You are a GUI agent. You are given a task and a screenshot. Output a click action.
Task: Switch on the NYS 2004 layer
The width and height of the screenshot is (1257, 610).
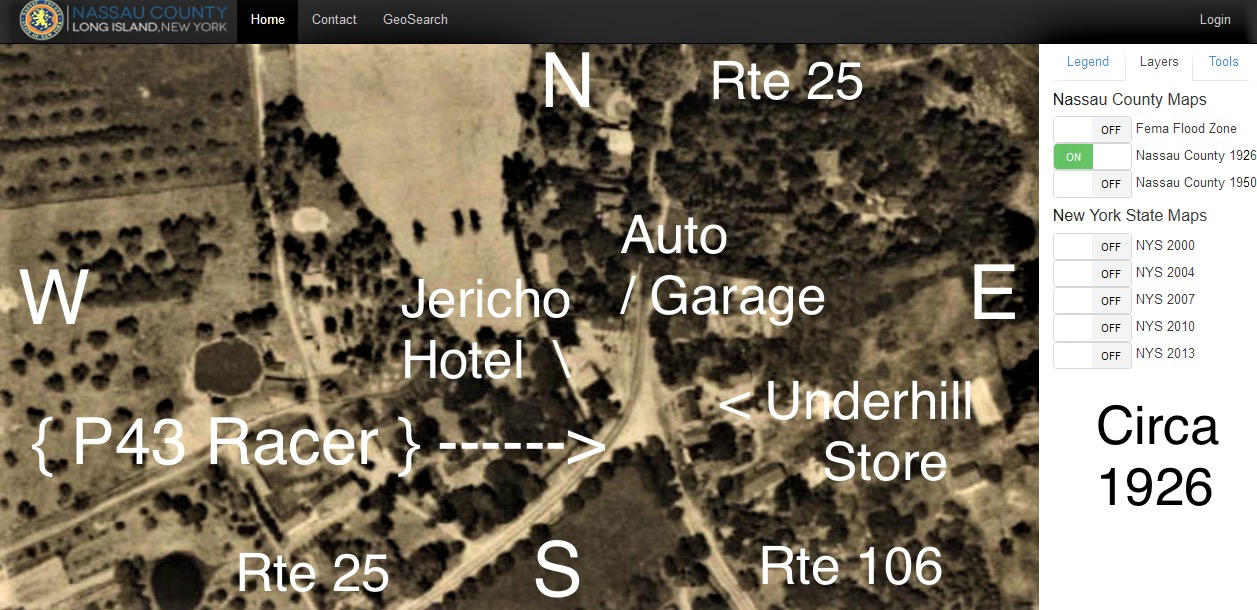tap(1092, 274)
